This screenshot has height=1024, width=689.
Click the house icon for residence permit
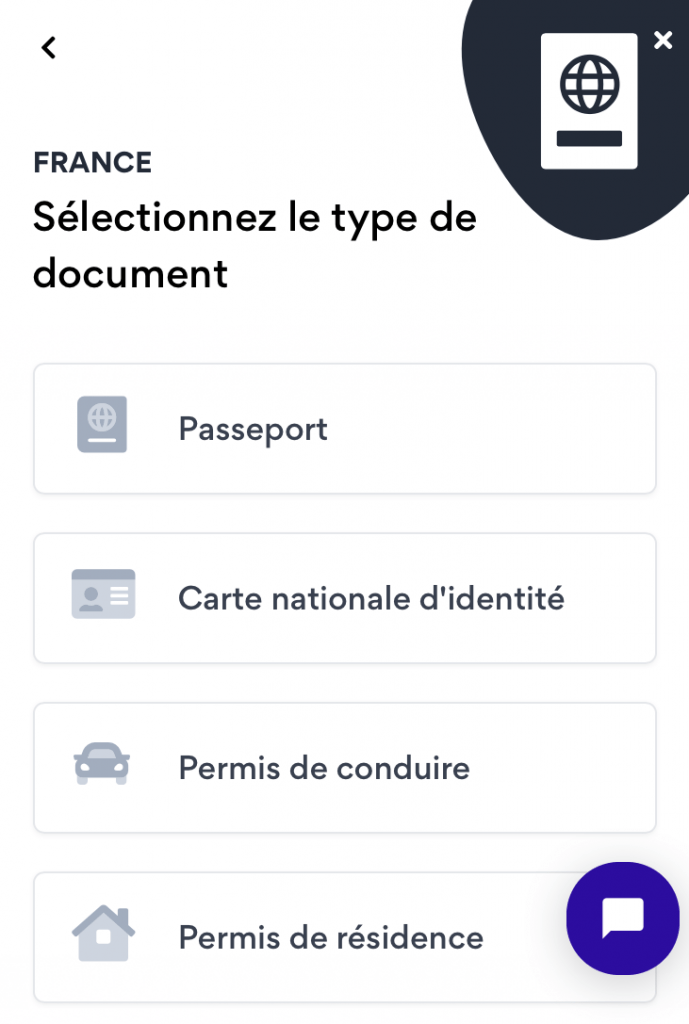click(x=103, y=933)
